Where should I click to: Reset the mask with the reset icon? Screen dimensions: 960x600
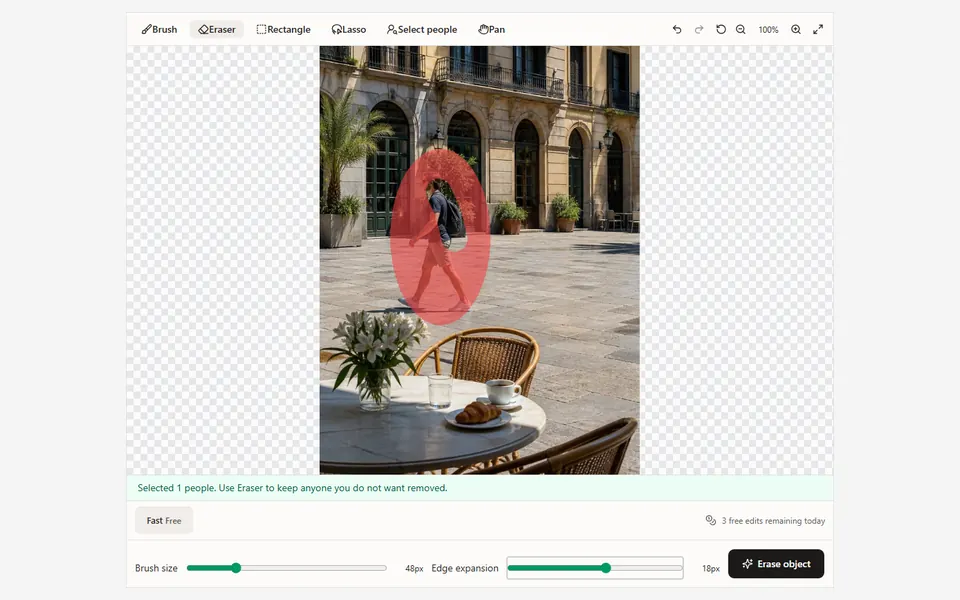tap(721, 29)
